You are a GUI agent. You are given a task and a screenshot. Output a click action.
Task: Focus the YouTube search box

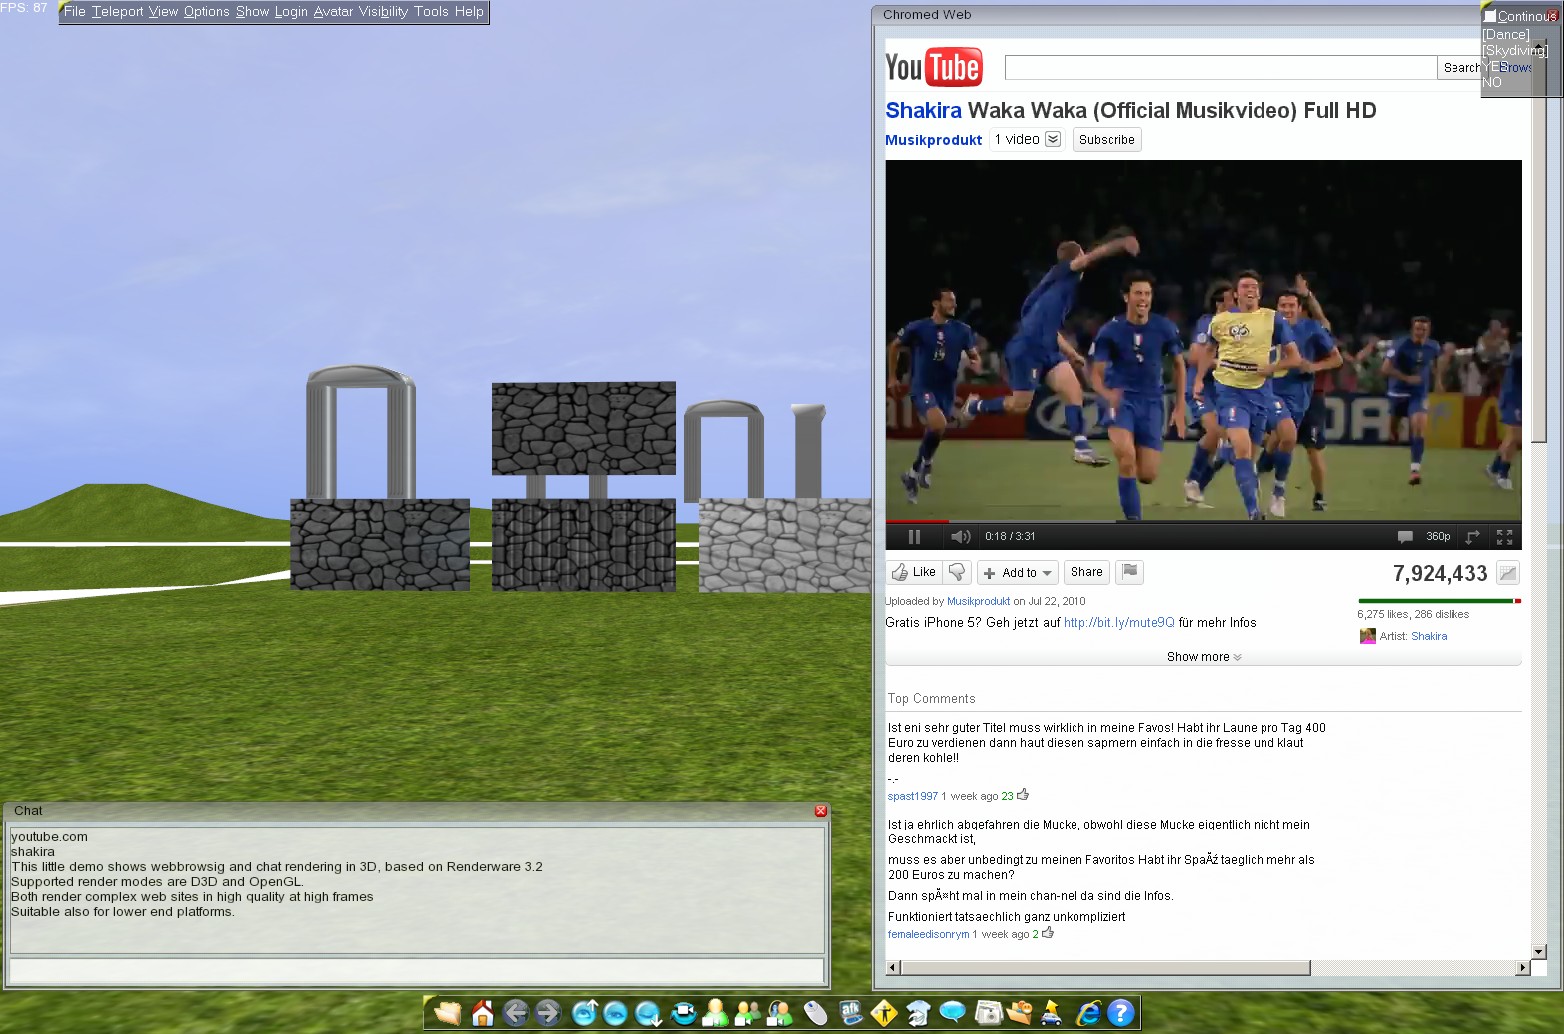click(x=1220, y=67)
